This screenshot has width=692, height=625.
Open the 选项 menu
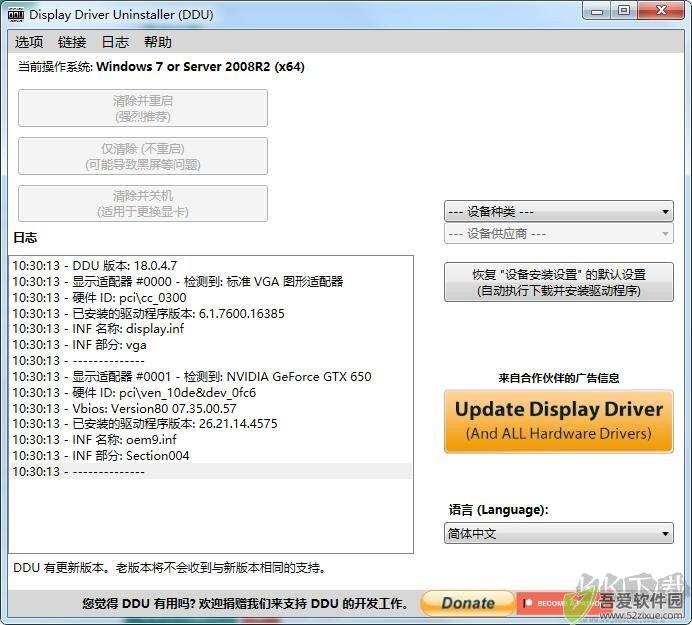(29, 42)
